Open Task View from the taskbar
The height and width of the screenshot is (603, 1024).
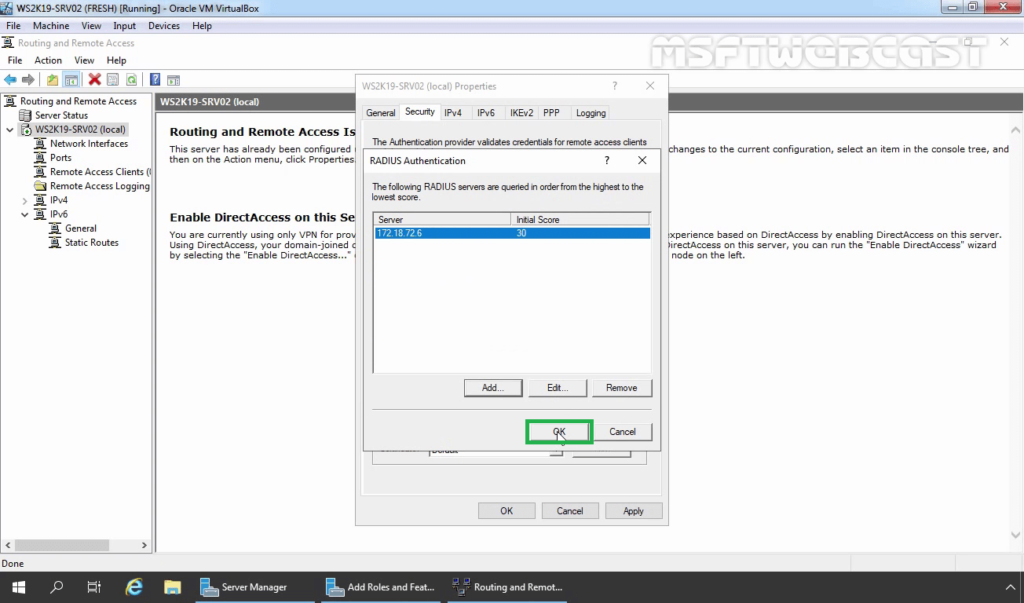(x=94, y=587)
